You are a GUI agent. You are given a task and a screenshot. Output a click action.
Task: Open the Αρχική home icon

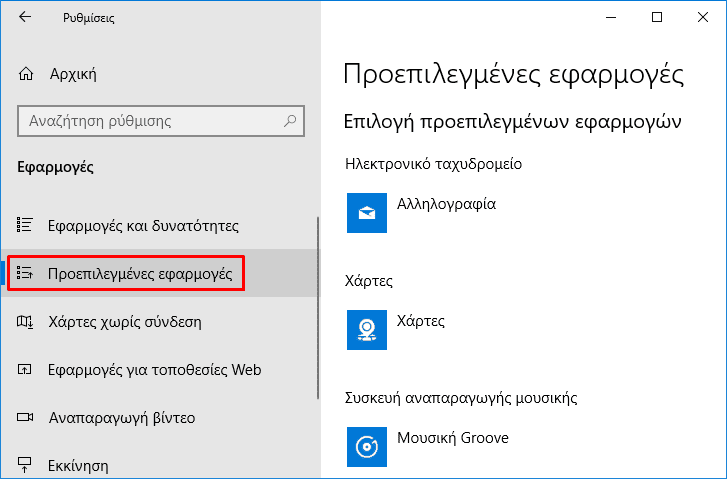(26, 74)
